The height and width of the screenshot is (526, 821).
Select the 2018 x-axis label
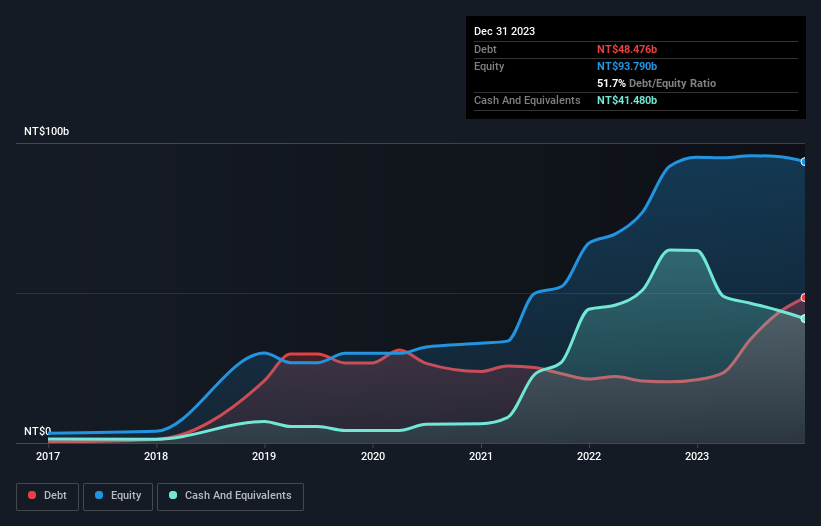click(x=156, y=456)
